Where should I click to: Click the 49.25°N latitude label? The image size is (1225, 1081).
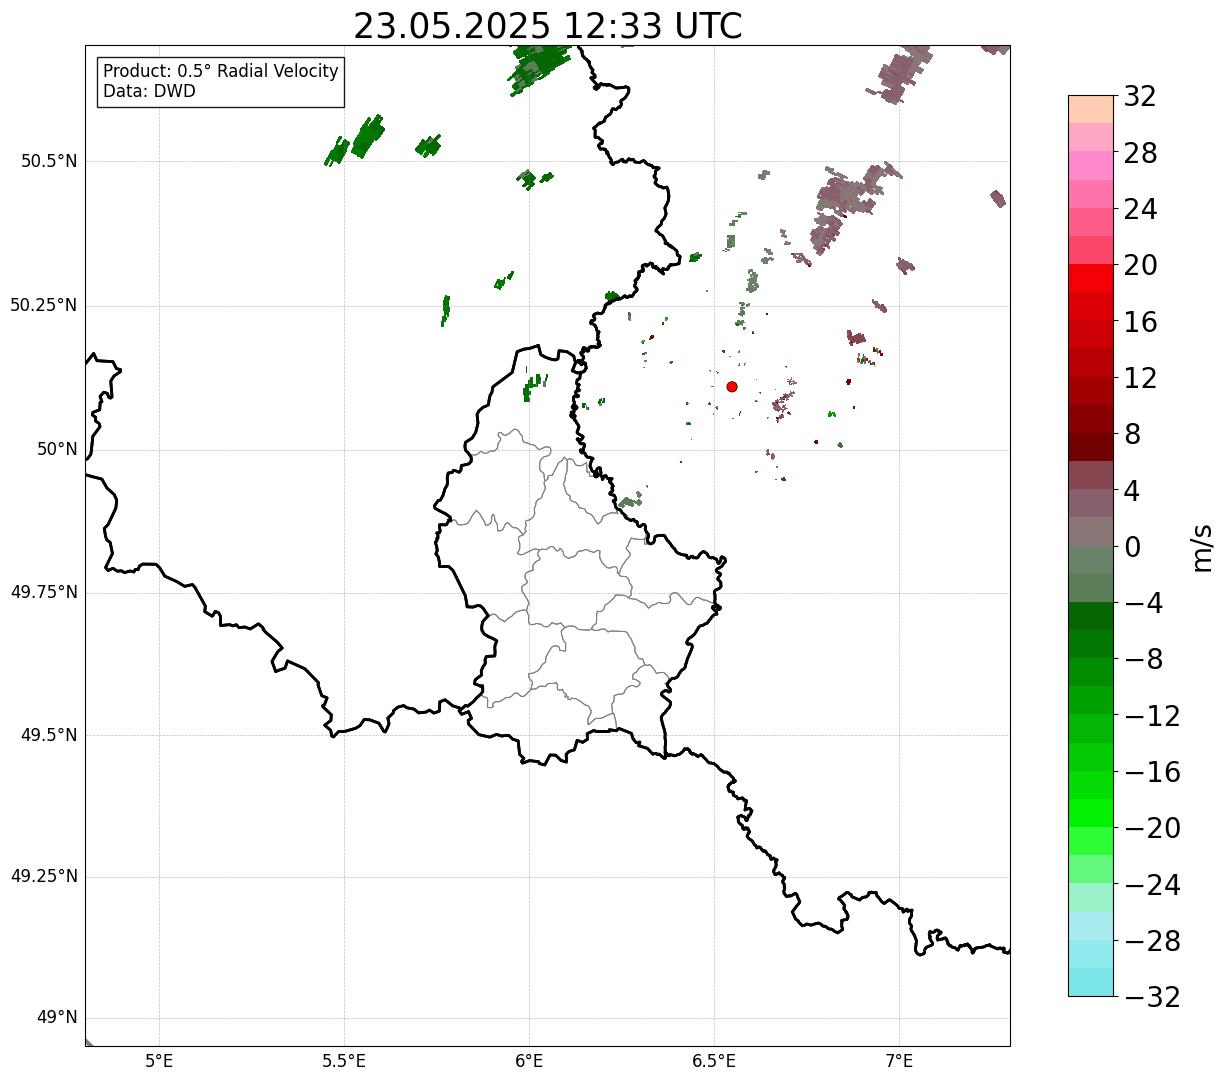click(44, 876)
